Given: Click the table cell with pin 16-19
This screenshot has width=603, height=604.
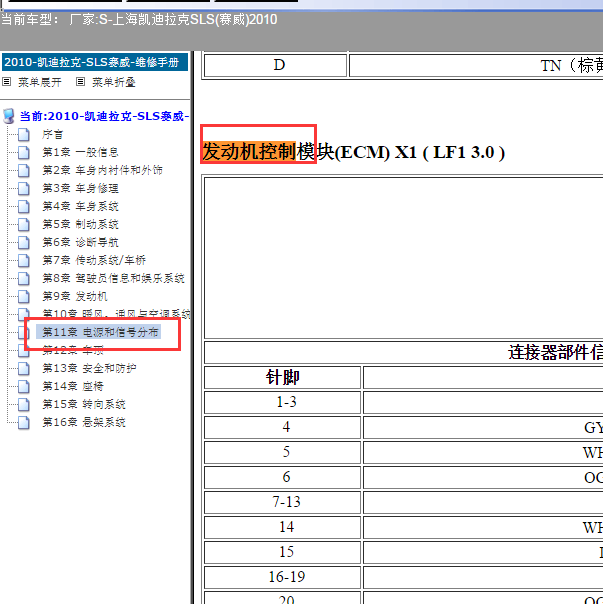Looking at the screenshot, I should pyautogui.click(x=282, y=577).
